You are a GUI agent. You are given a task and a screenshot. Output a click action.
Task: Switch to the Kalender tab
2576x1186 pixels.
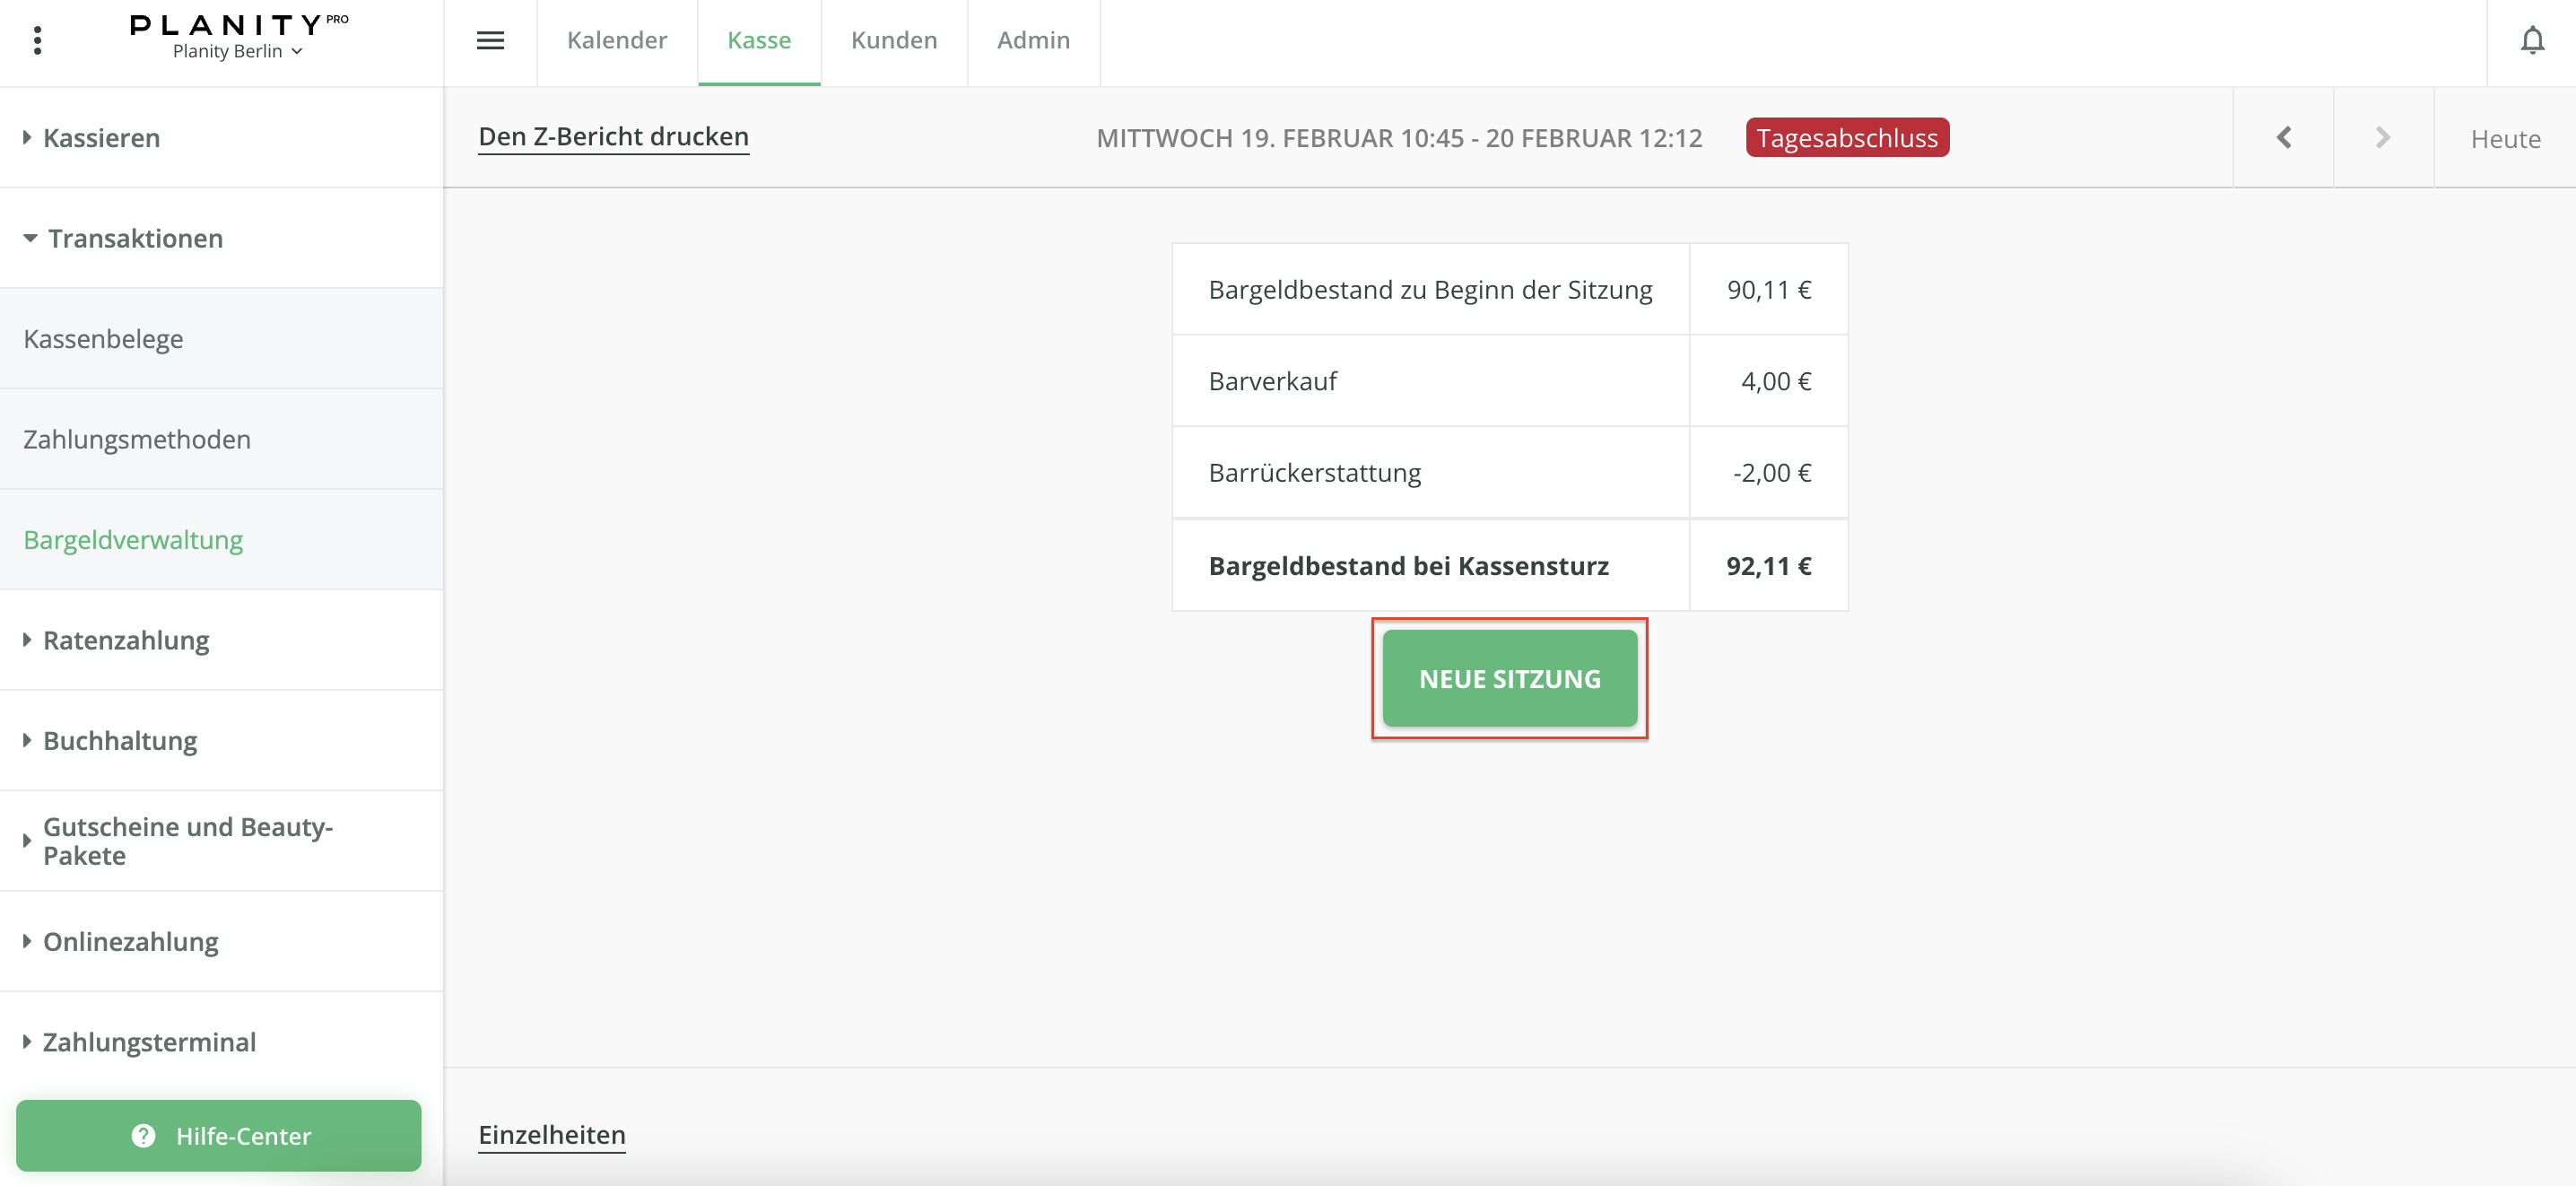tap(616, 41)
